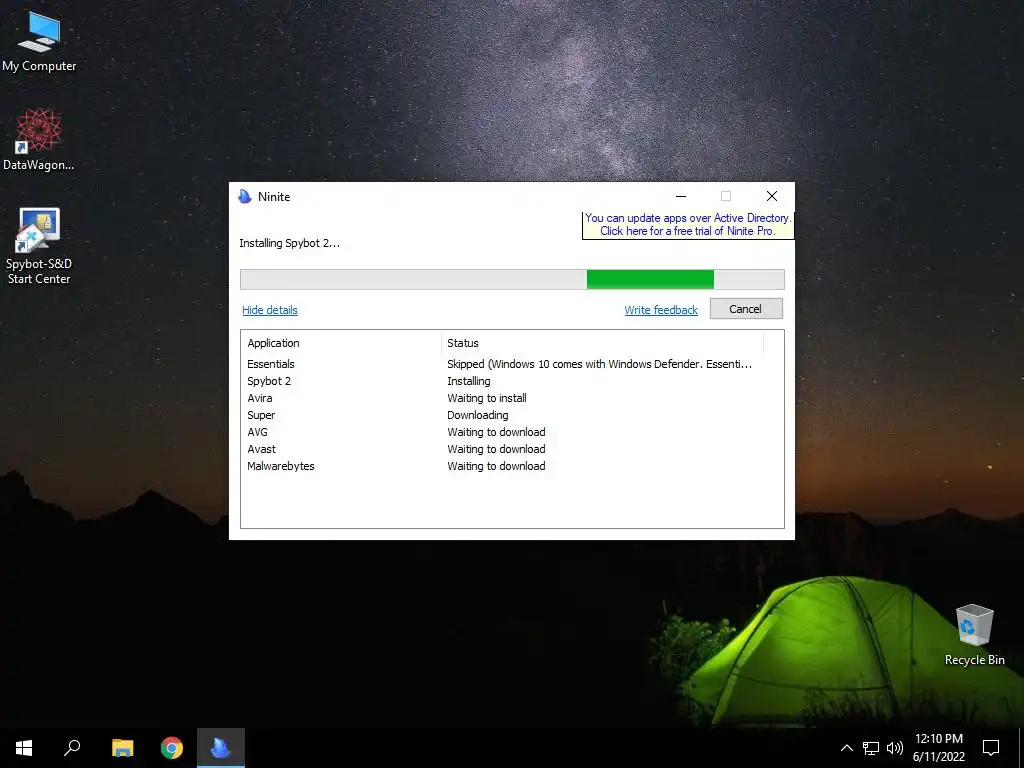Open File Explorer from the taskbar
Screen dimensions: 1024x768
pyautogui.click(x=122, y=748)
